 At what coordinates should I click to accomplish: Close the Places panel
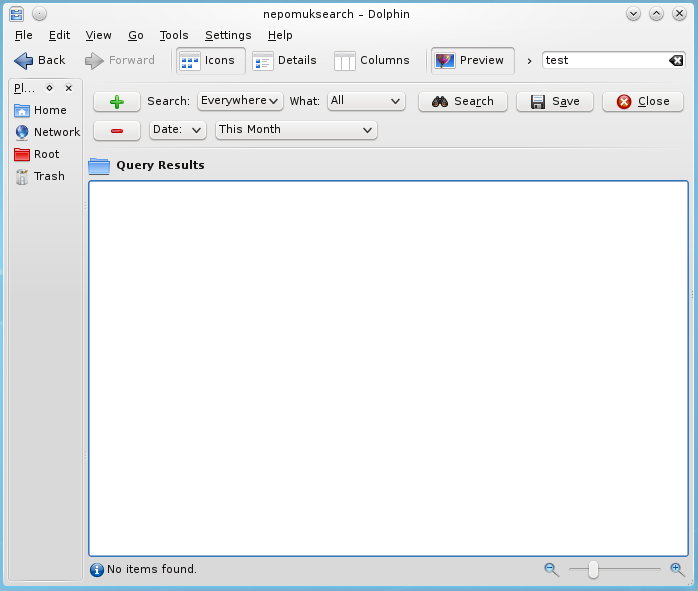69,88
